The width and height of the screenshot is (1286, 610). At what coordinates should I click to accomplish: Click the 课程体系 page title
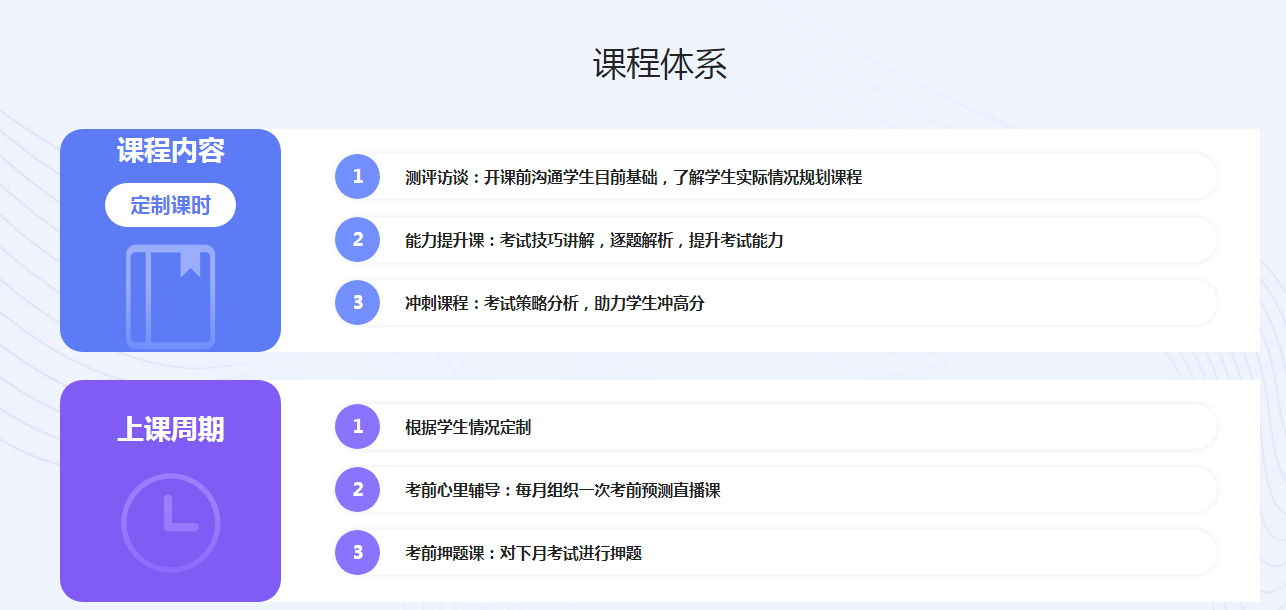[659, 64]
